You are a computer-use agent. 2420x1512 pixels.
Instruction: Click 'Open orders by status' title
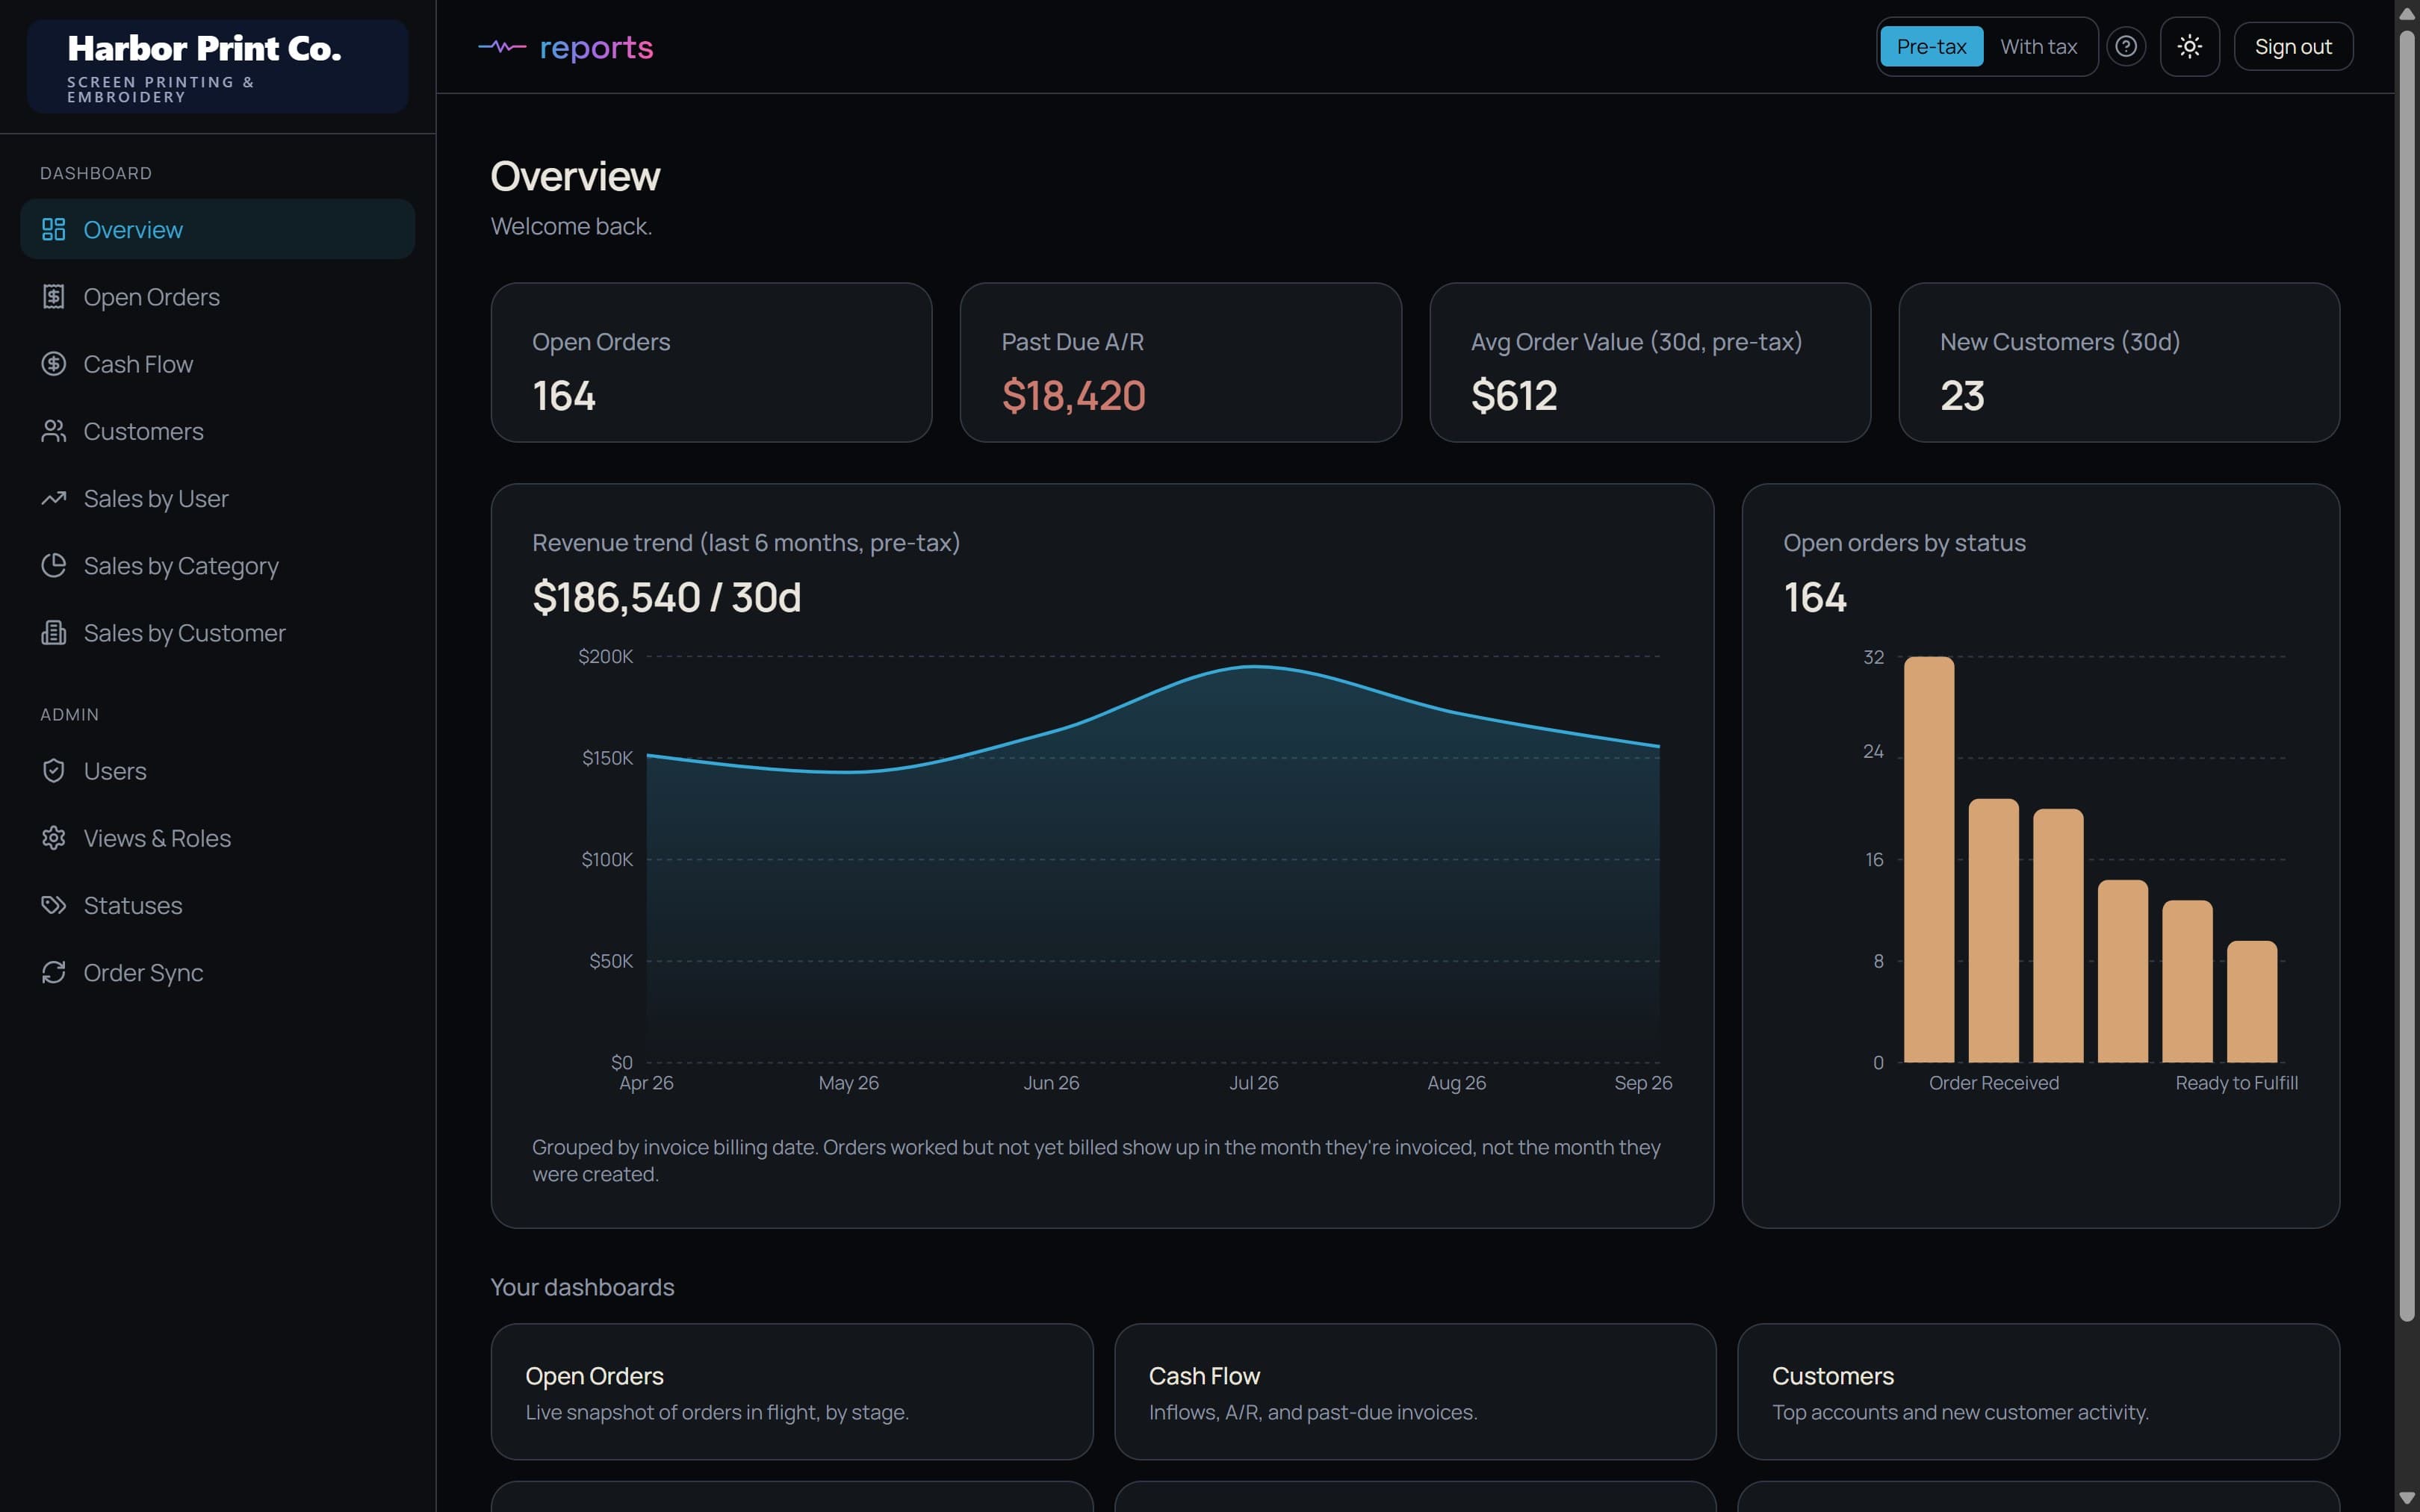(1904, 542)
